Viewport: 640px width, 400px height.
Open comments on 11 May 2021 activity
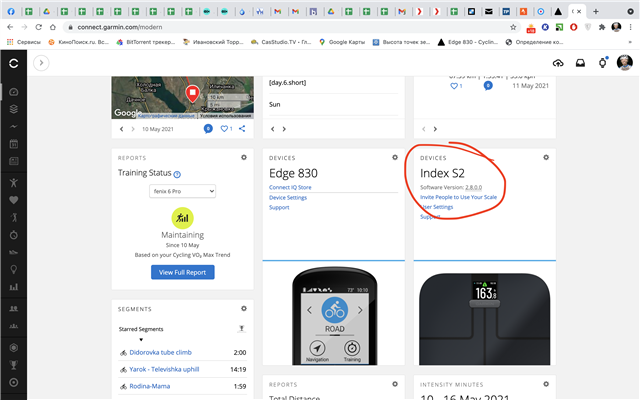(488, 86)
